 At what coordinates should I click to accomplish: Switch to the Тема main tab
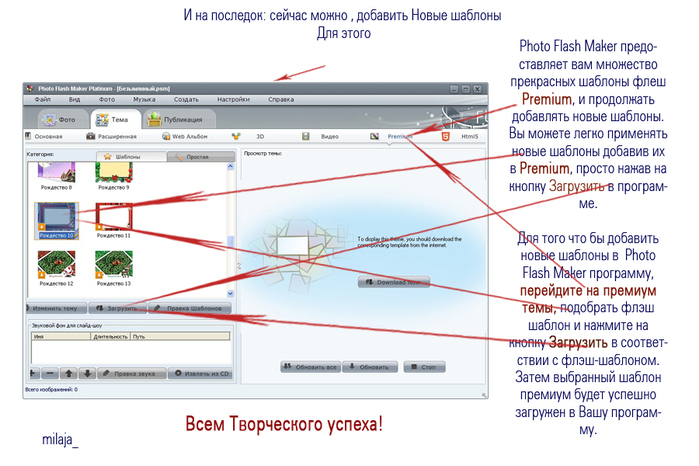tap(115, 120)
